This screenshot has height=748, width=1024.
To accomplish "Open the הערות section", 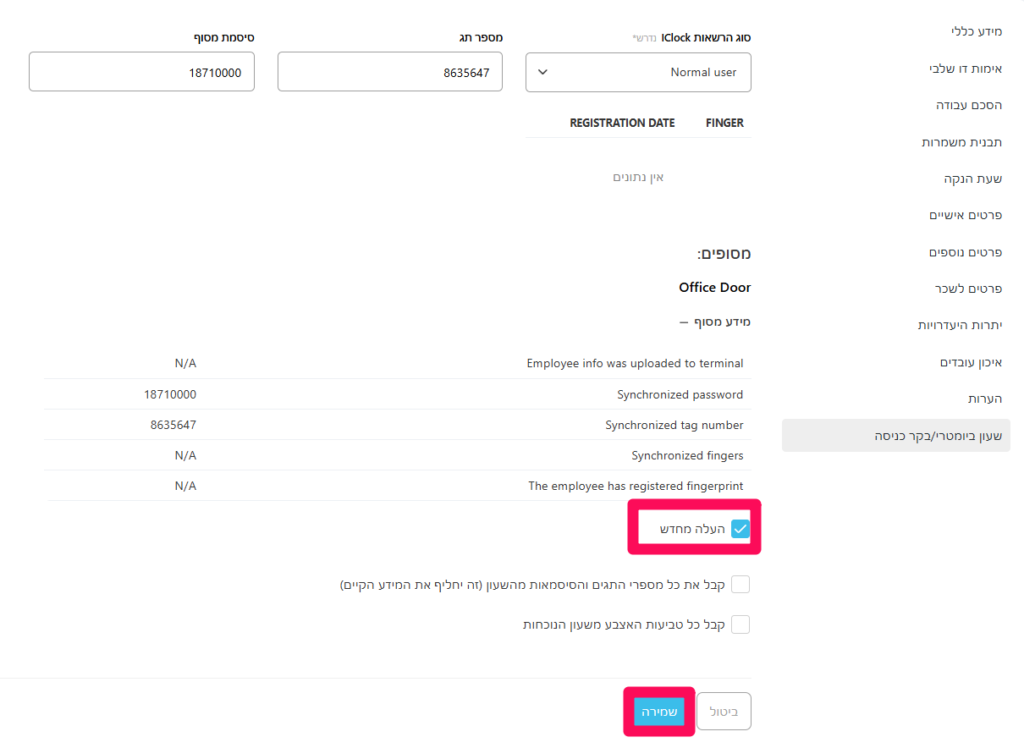I will [985, 398].
